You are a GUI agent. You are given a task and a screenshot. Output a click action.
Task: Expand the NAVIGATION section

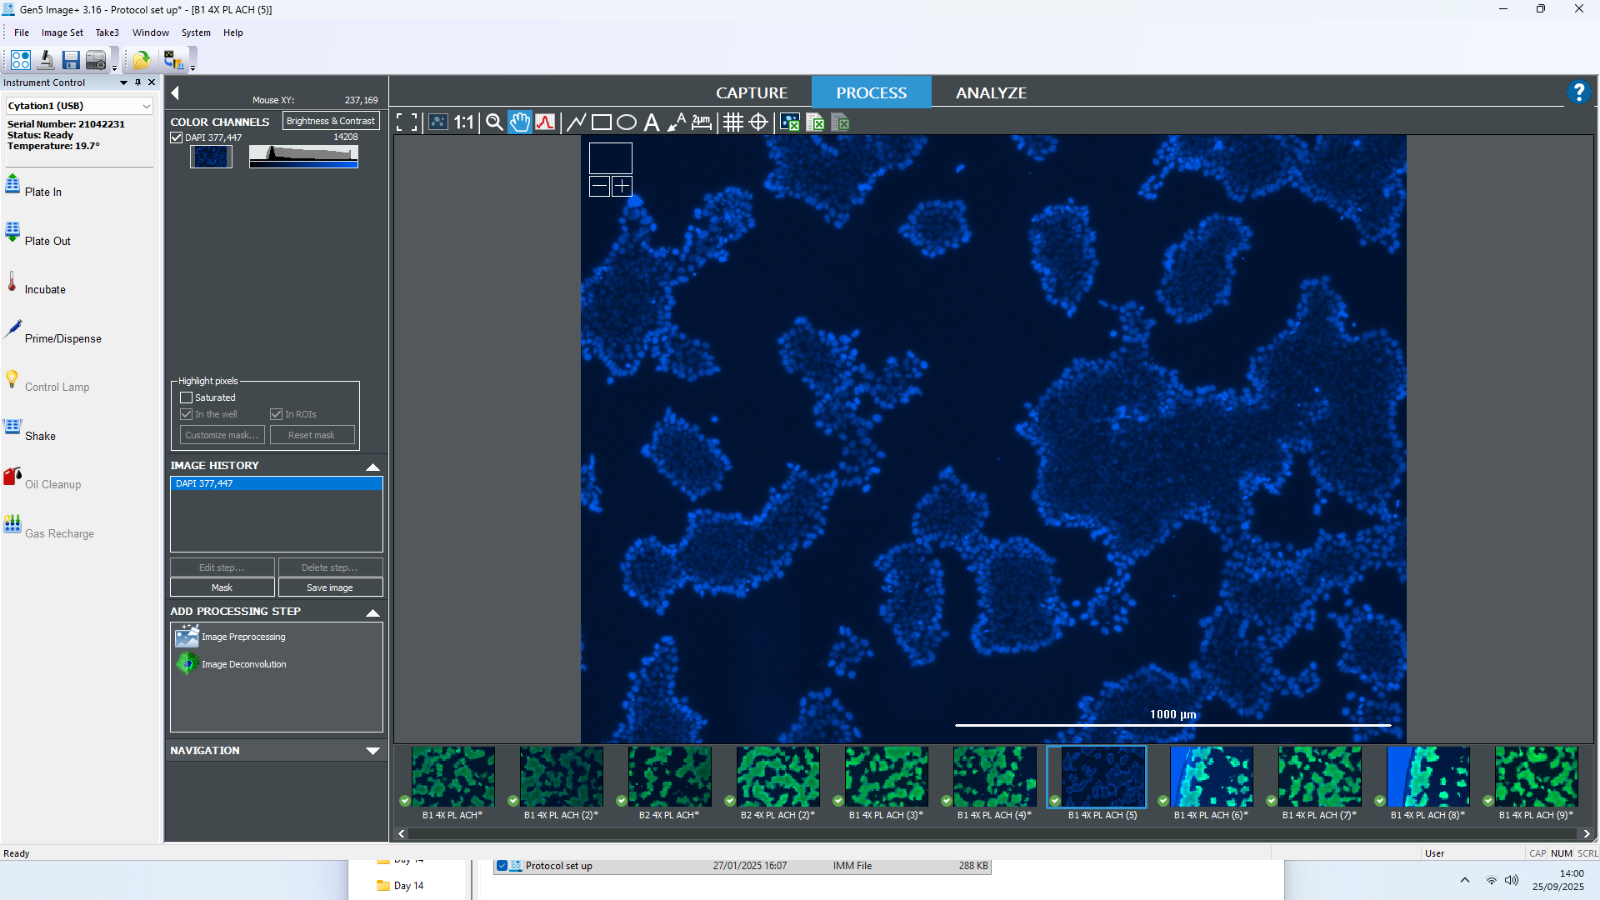tap(373, 751)
